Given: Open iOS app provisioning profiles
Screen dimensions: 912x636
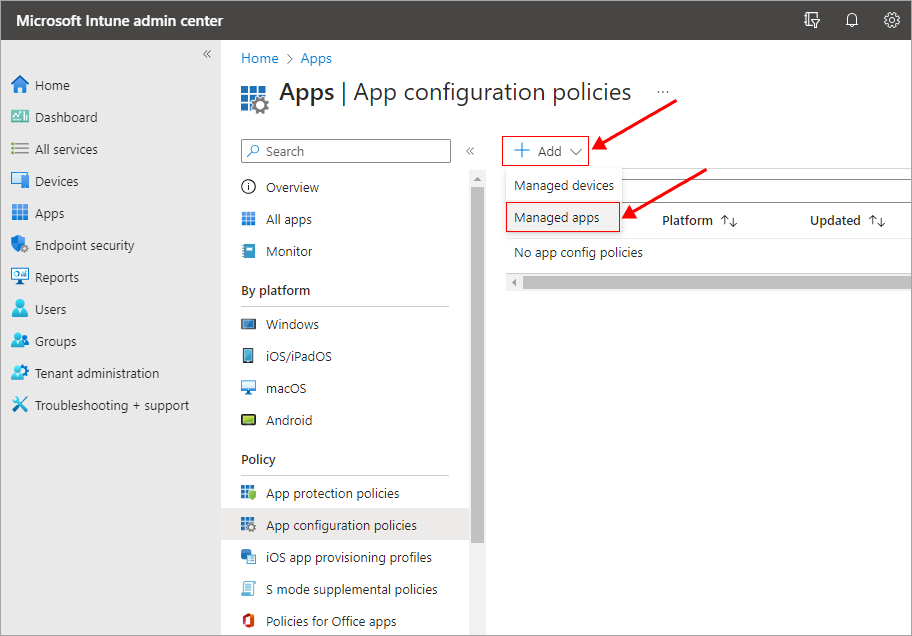Looking at the screenshot, I should [348, 557].
